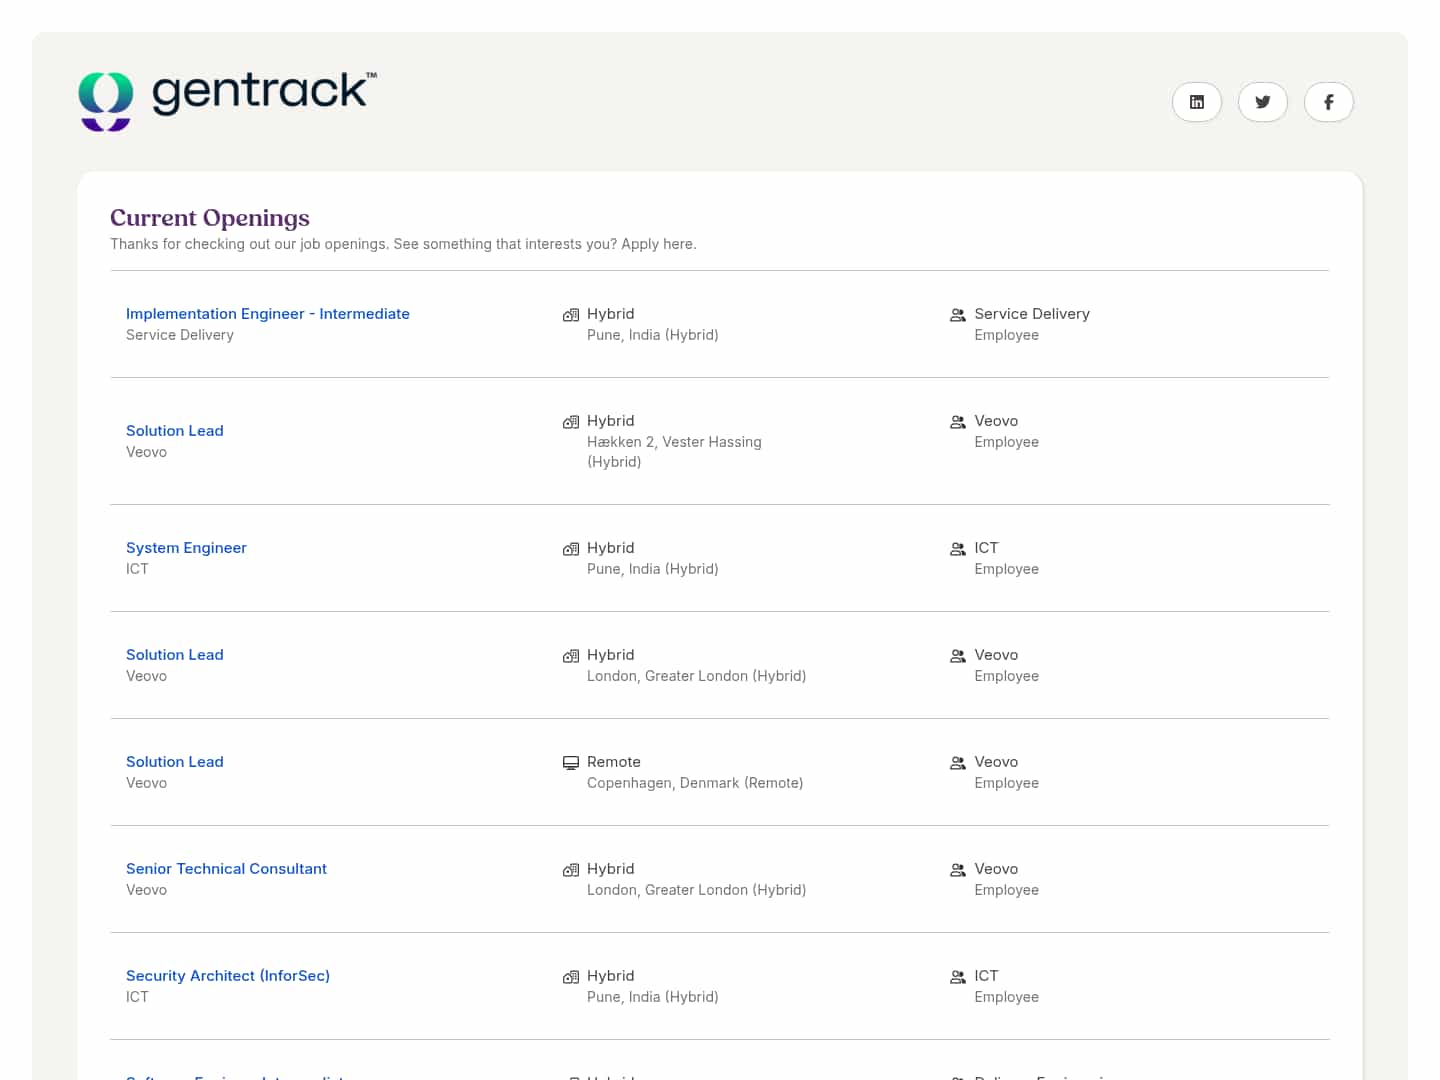Click people icon in Senior Technical Consultant row
The image size is (1440, 1080).
pos(958,870)
